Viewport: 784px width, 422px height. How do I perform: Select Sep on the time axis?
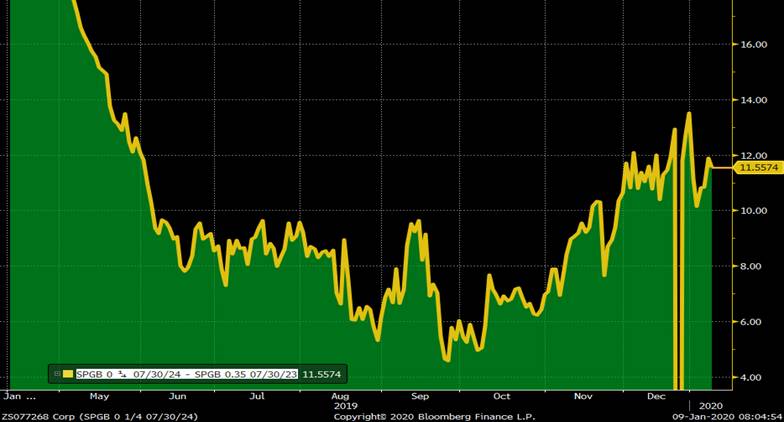pyautogui.click(x=420, y=396)
